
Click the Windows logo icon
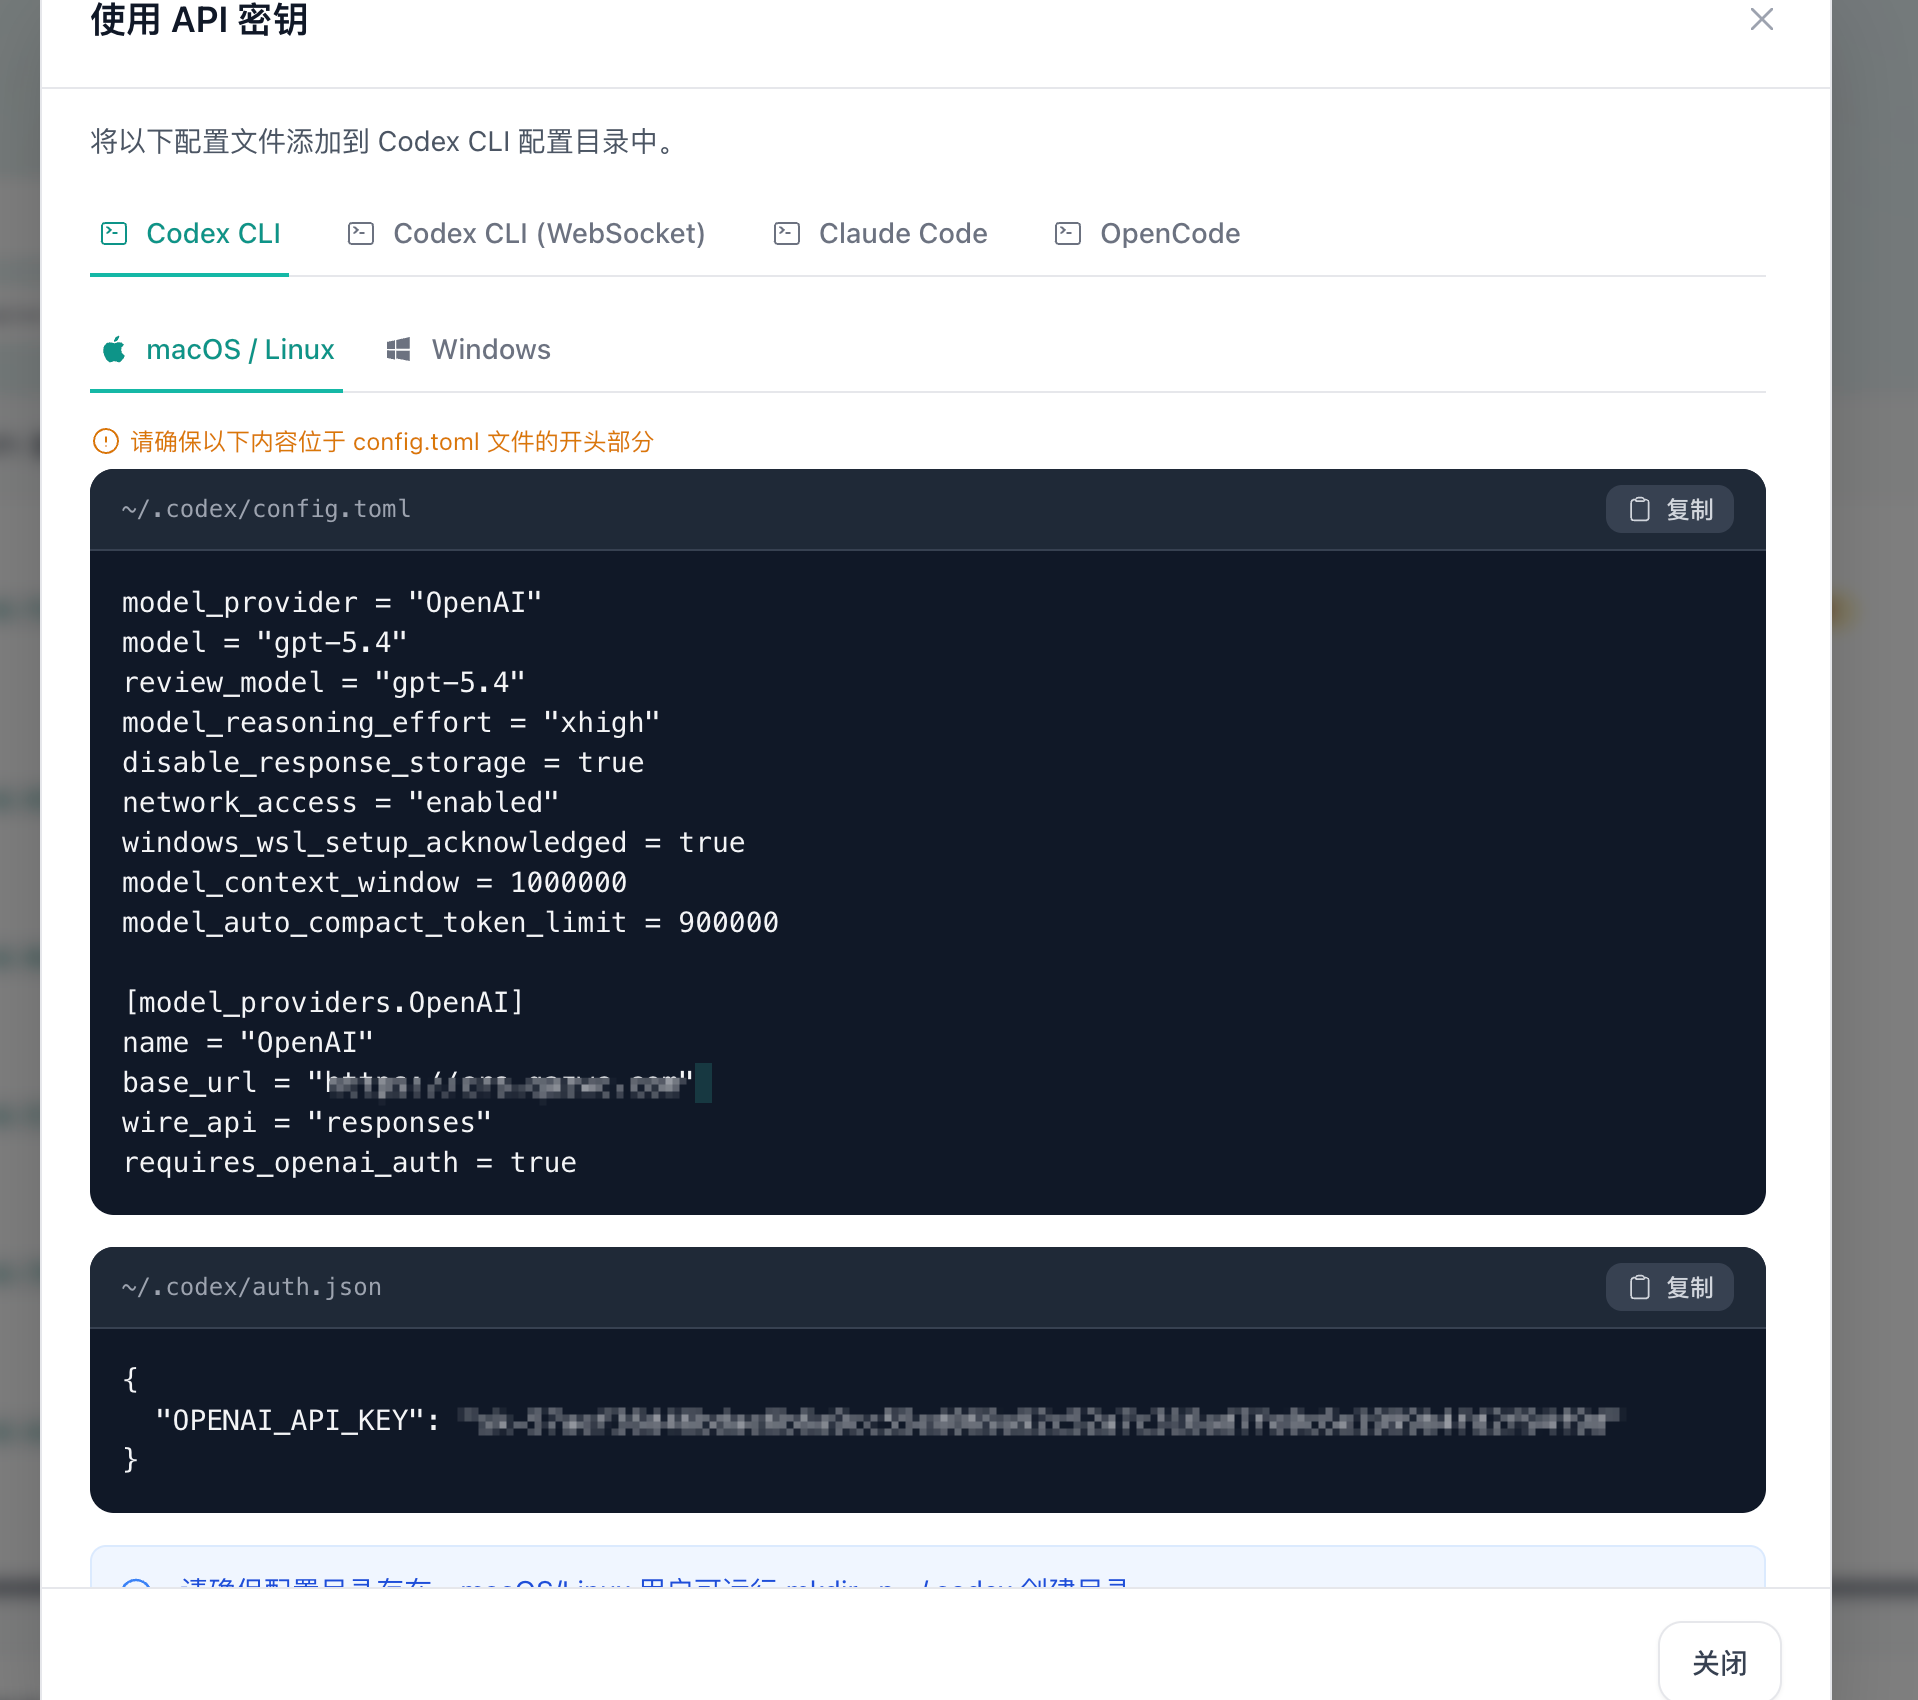click(398, 349)
